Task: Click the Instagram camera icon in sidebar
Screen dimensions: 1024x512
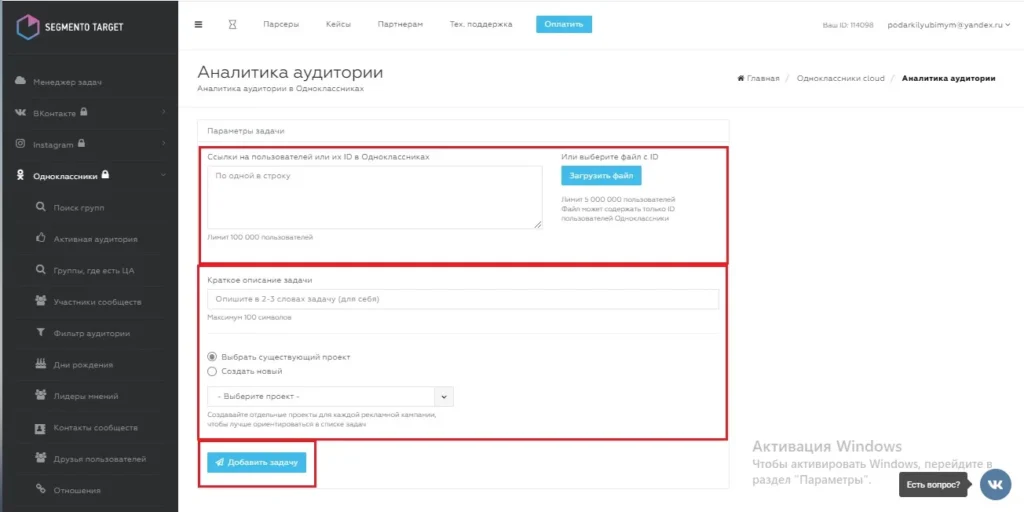Action: (x=20, y=144)
